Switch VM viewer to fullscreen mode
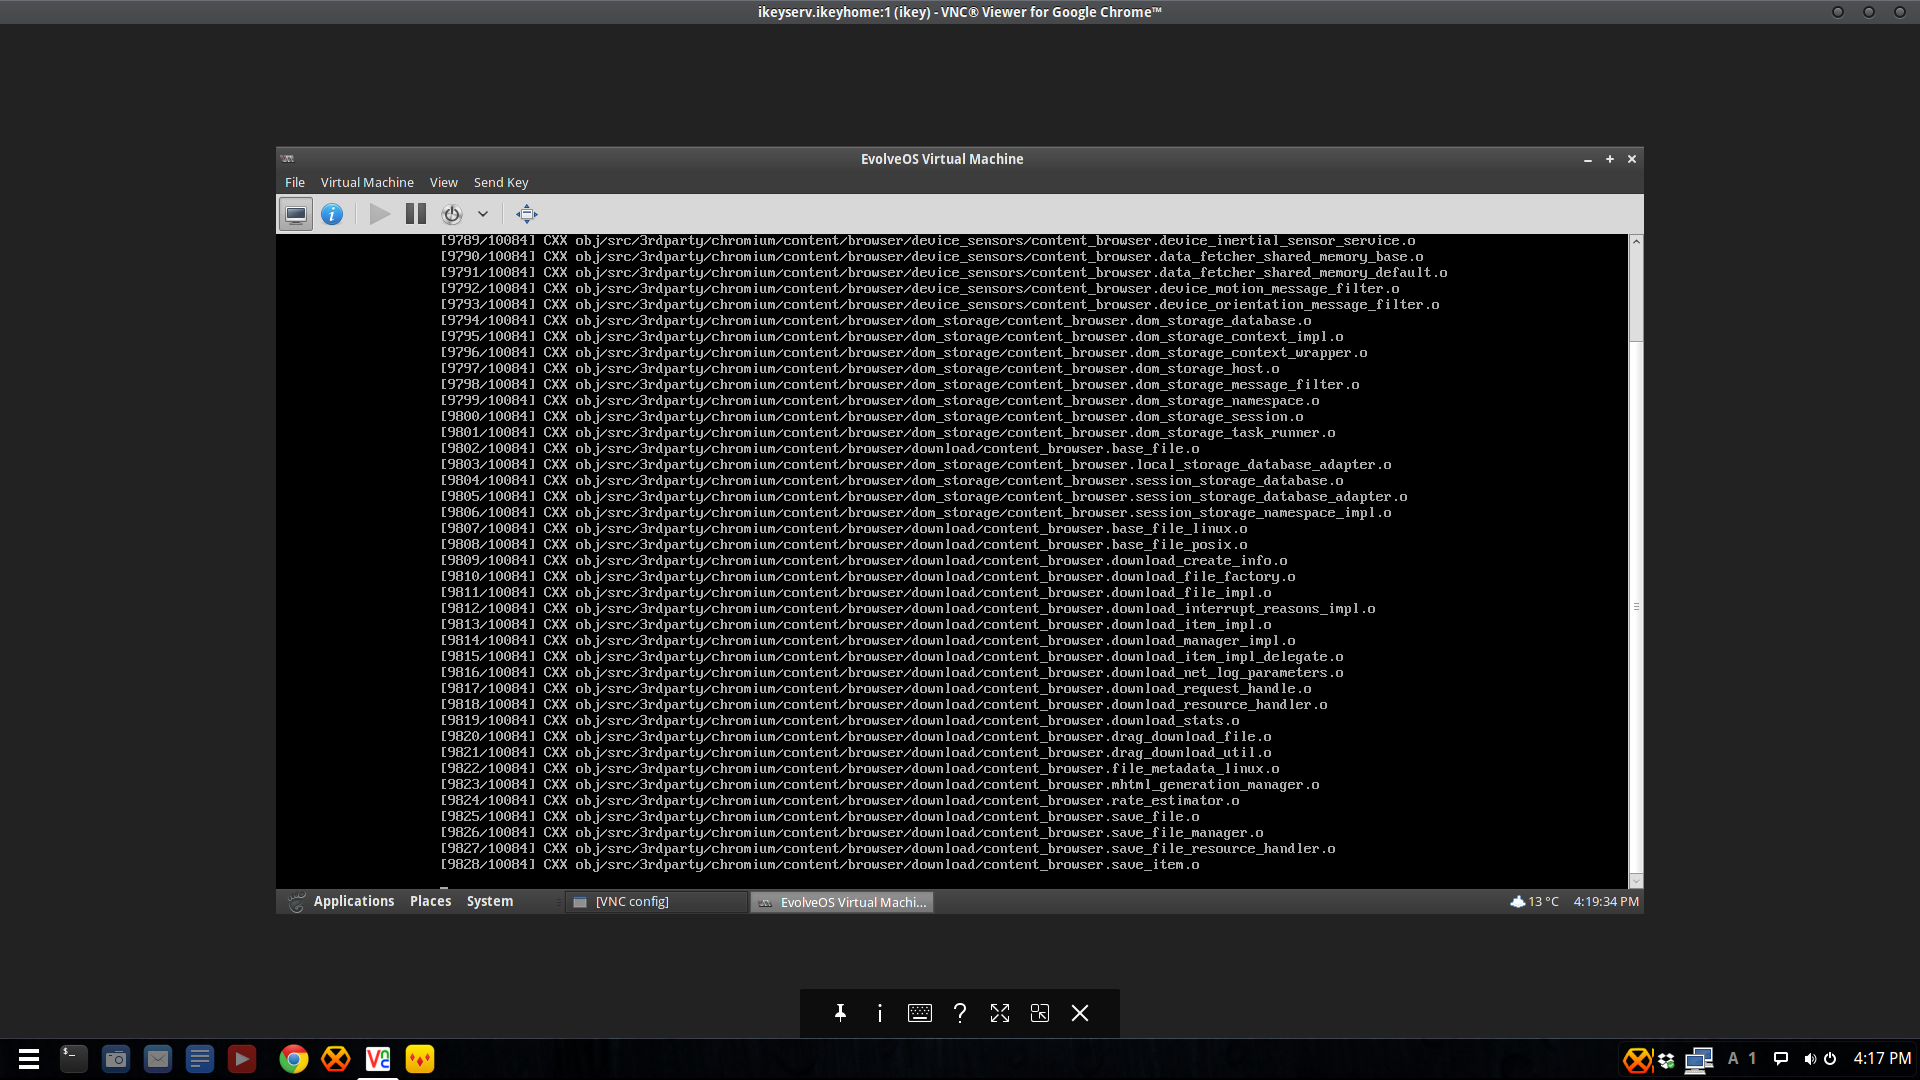The height and width of the screenshot is (1080, 1920). (527, 214)
